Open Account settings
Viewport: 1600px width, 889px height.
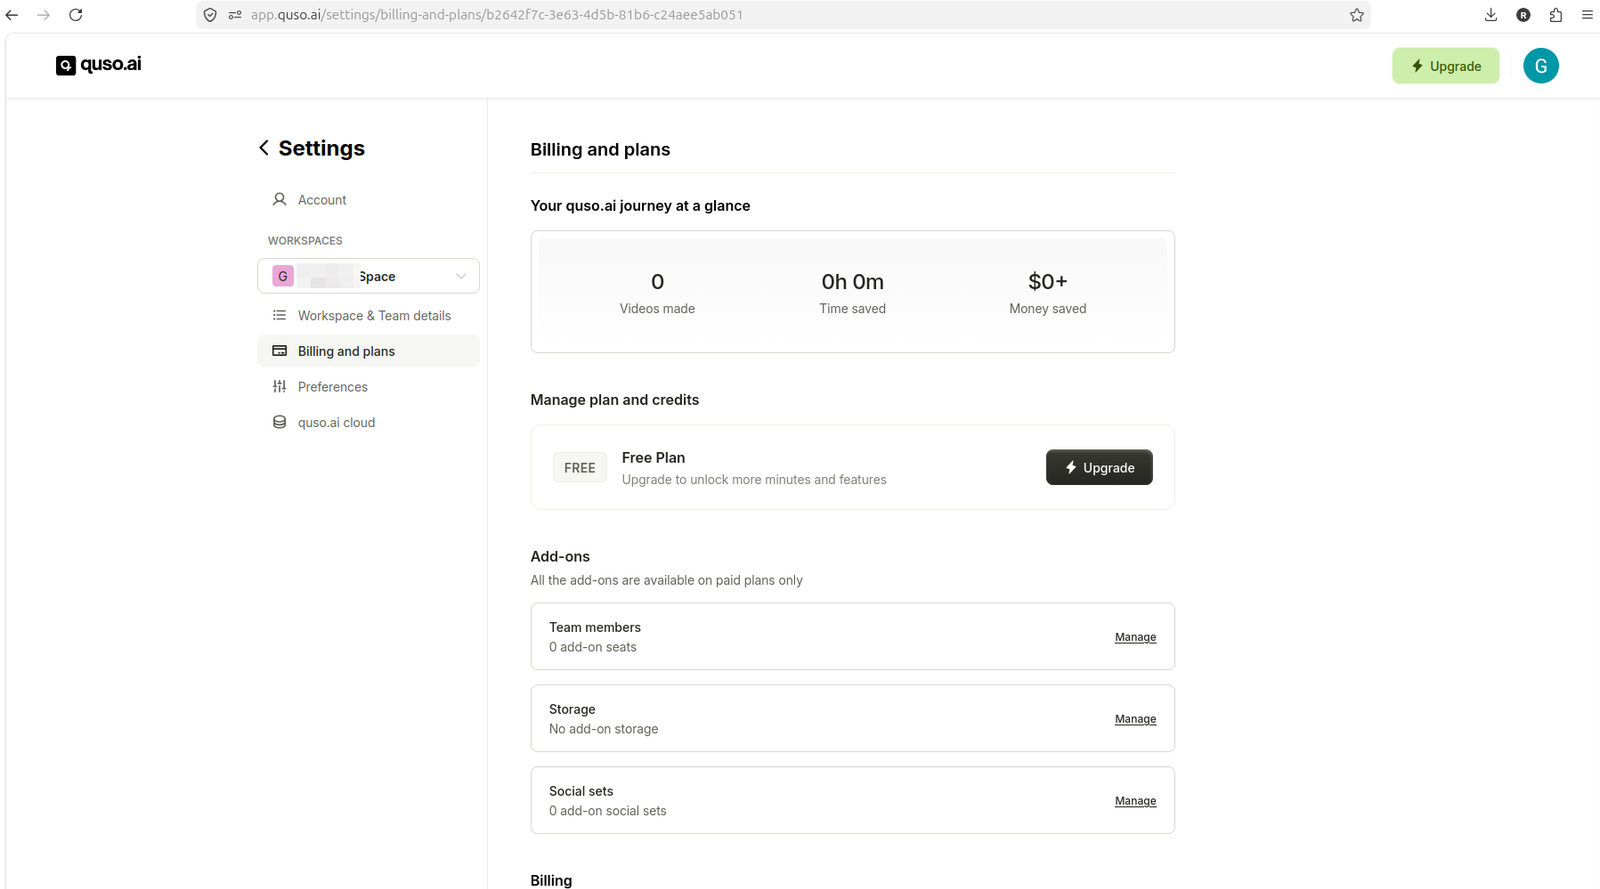[x=368, y=200]
